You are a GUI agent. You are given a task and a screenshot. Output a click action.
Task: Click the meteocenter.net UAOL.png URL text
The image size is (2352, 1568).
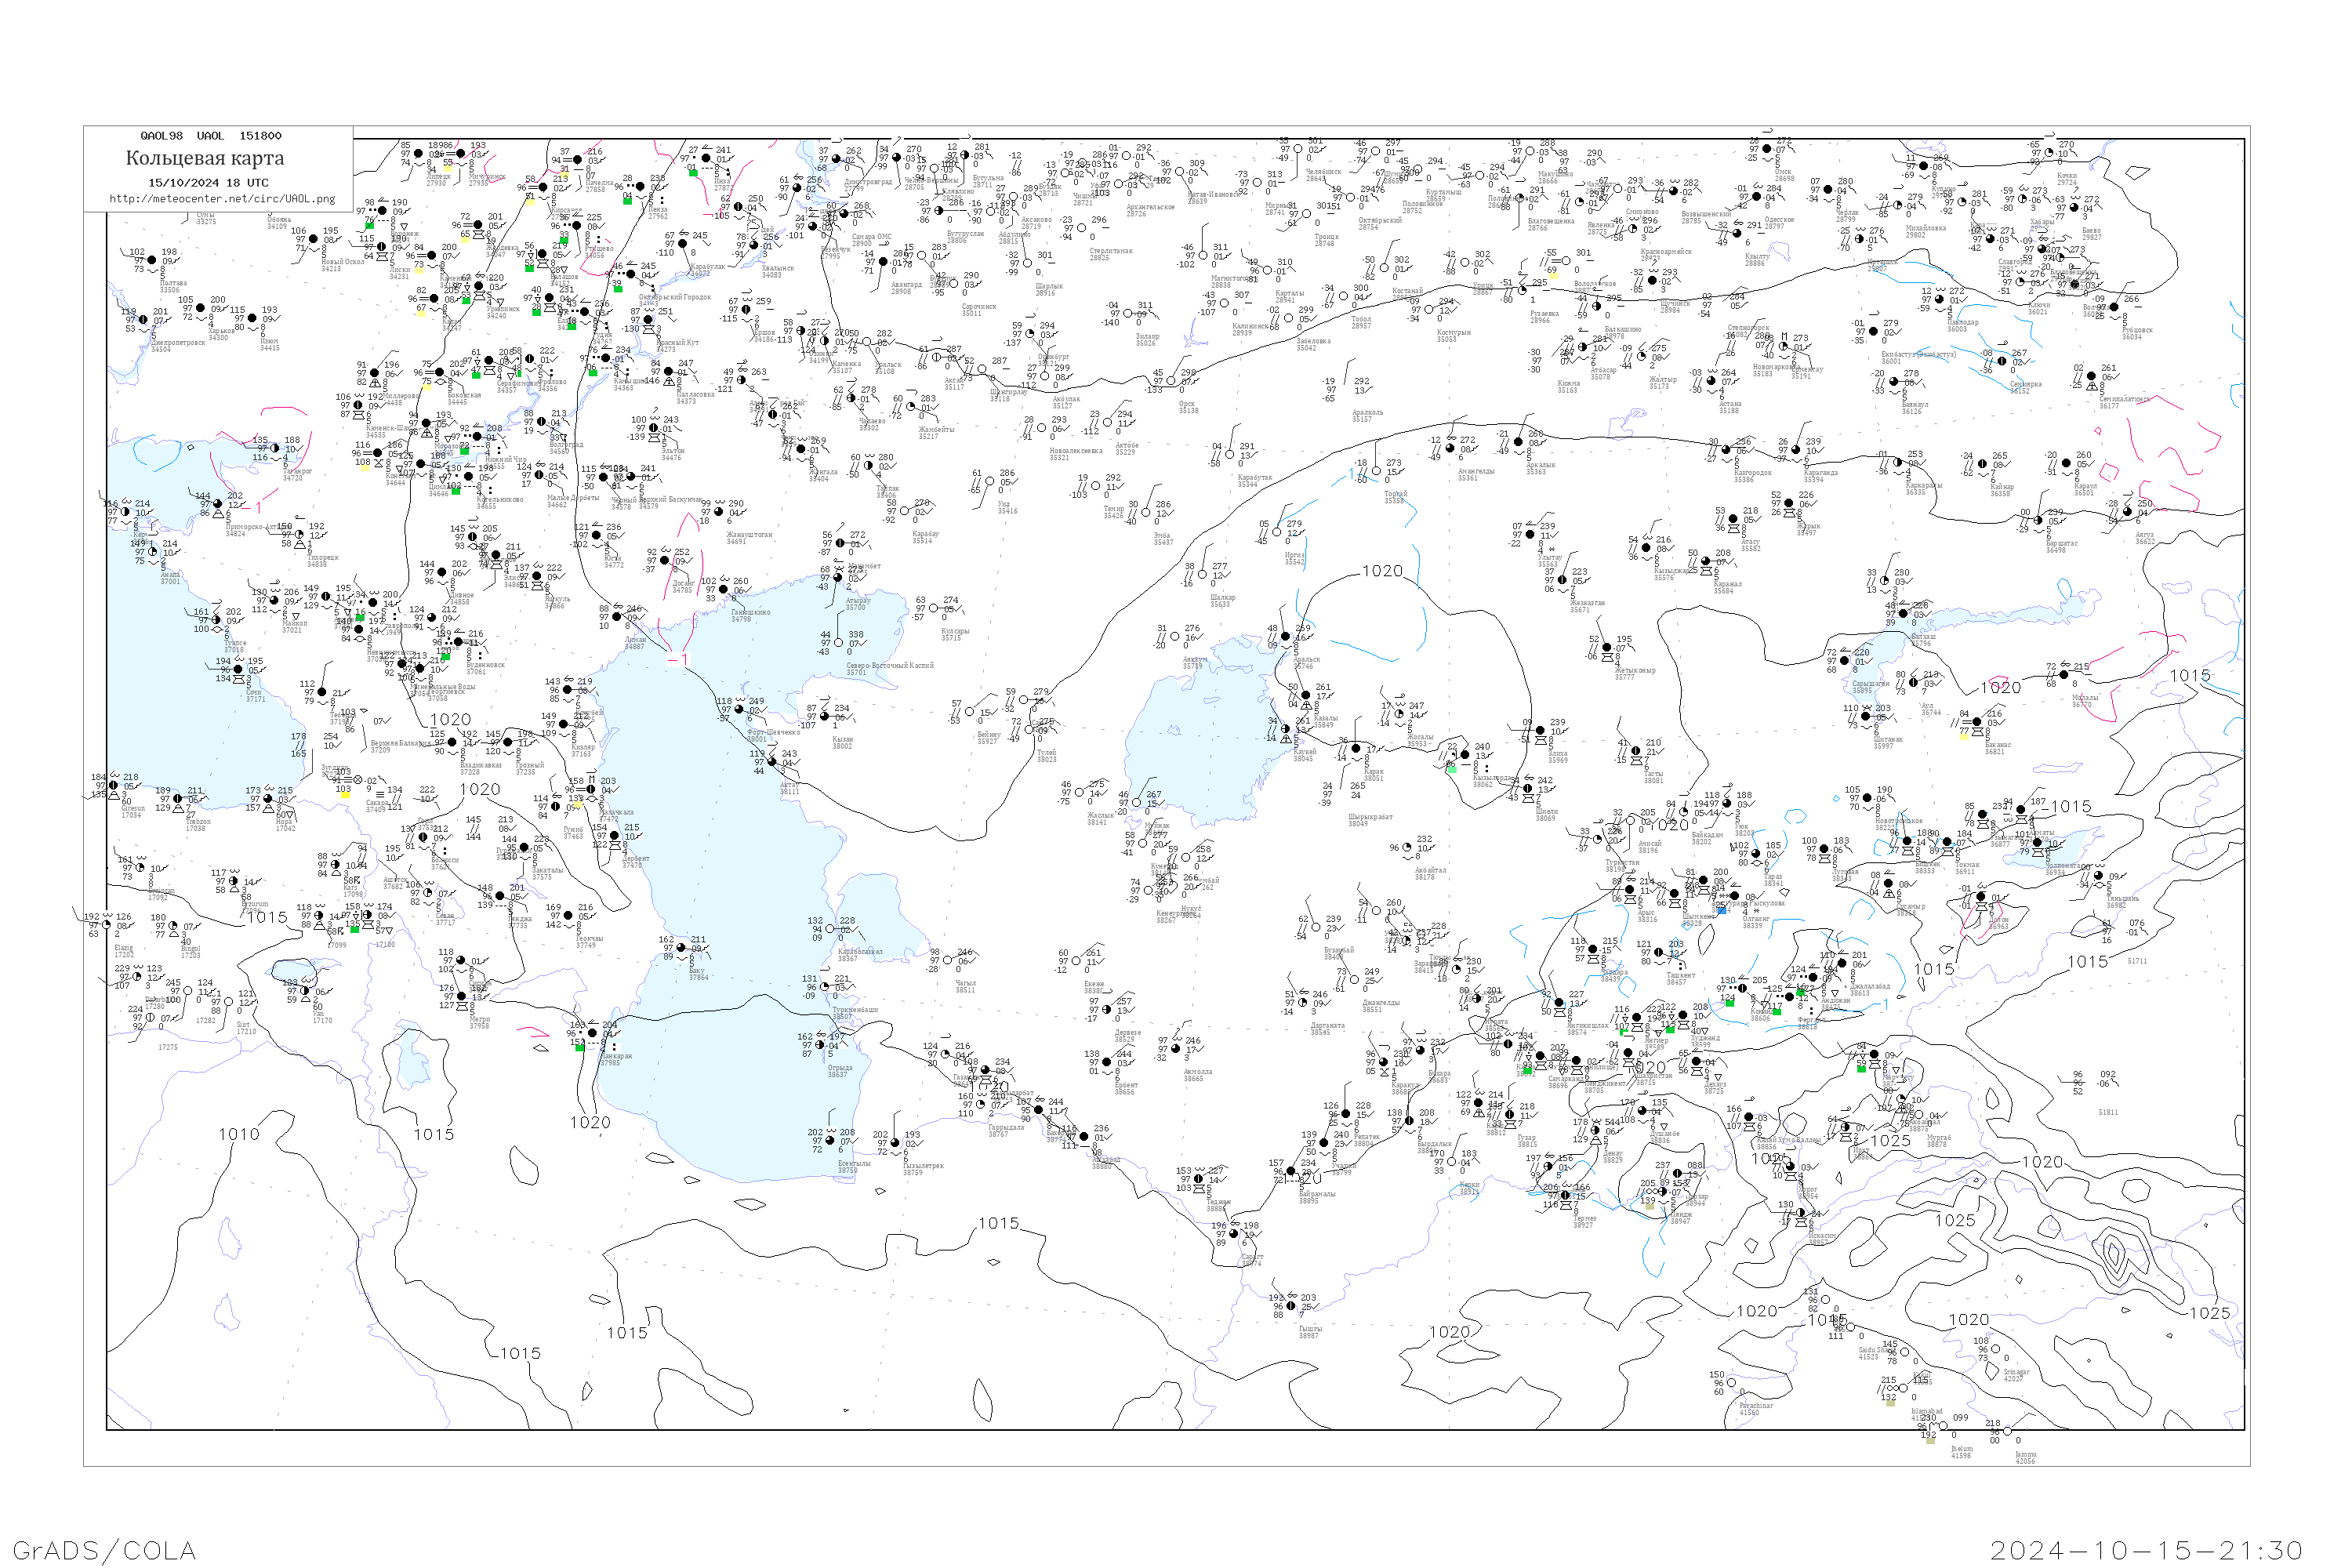(221, 199)
